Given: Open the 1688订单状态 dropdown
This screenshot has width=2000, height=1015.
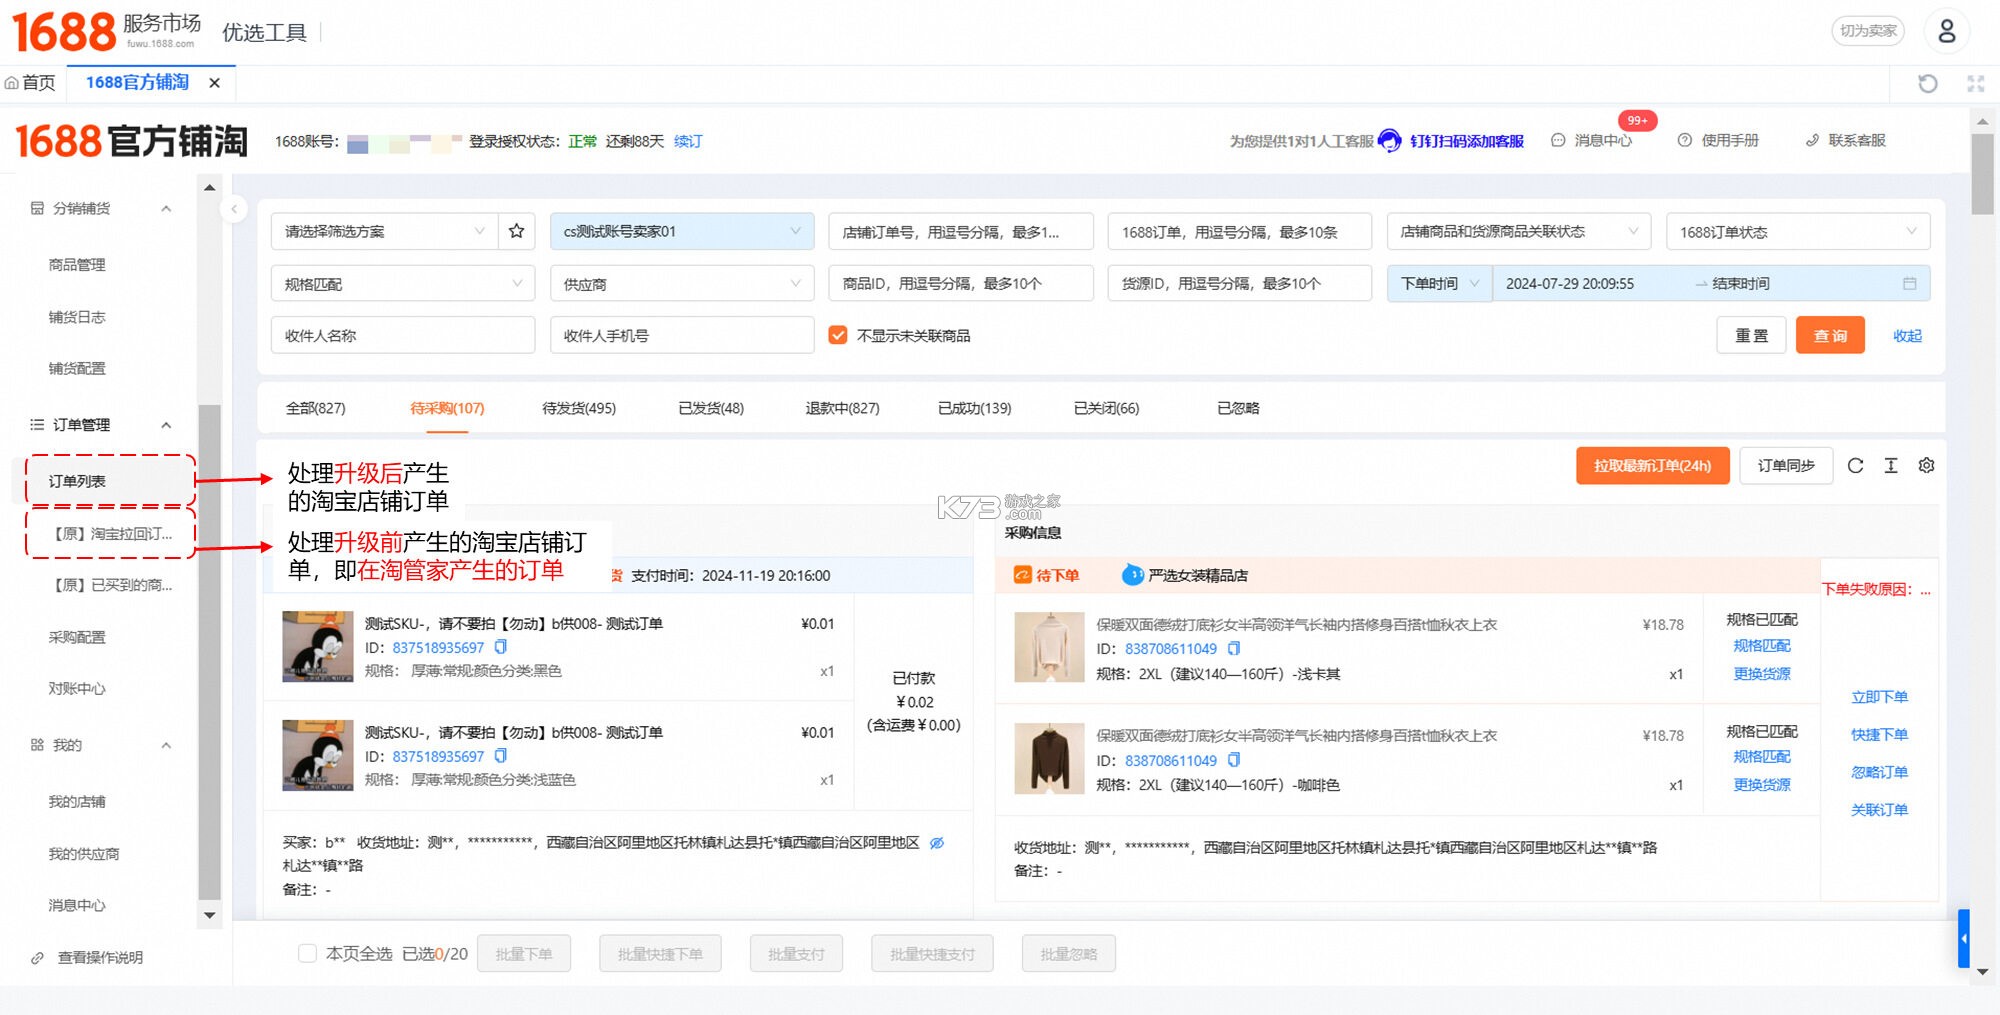Looking at the screenshot, I should point(1798,231).
